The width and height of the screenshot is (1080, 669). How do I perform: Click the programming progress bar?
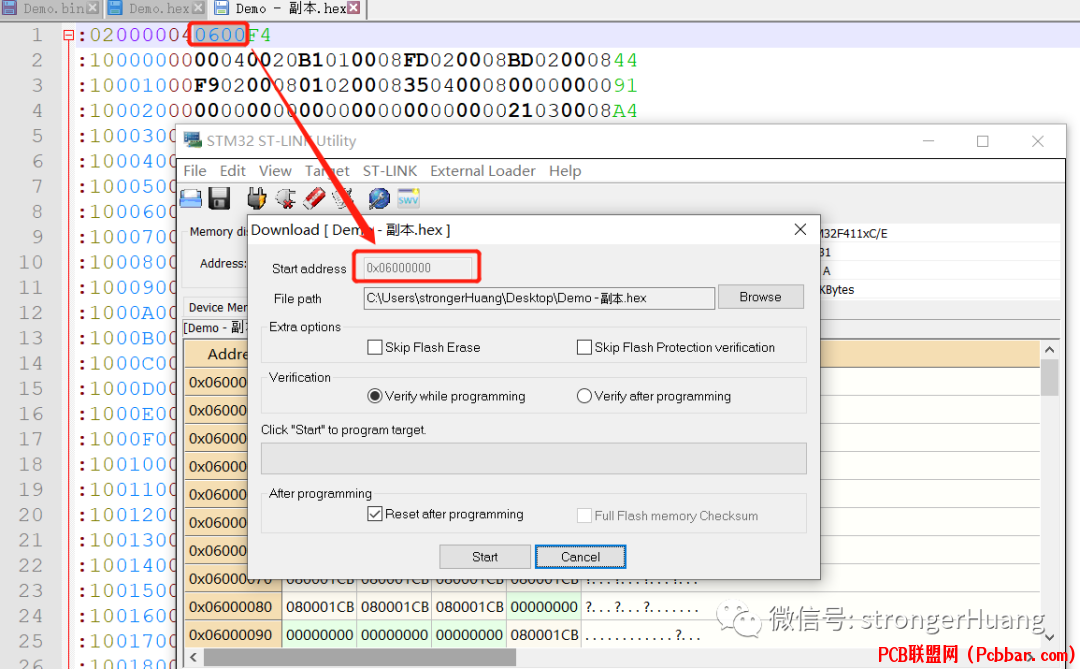pos(534,458)
